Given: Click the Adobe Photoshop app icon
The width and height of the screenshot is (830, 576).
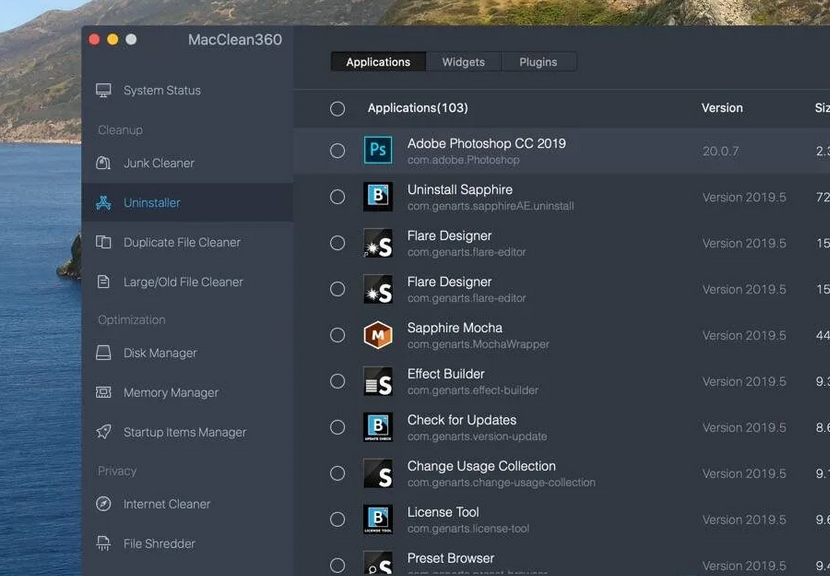Looking at the screenshot, I should 378,150.
